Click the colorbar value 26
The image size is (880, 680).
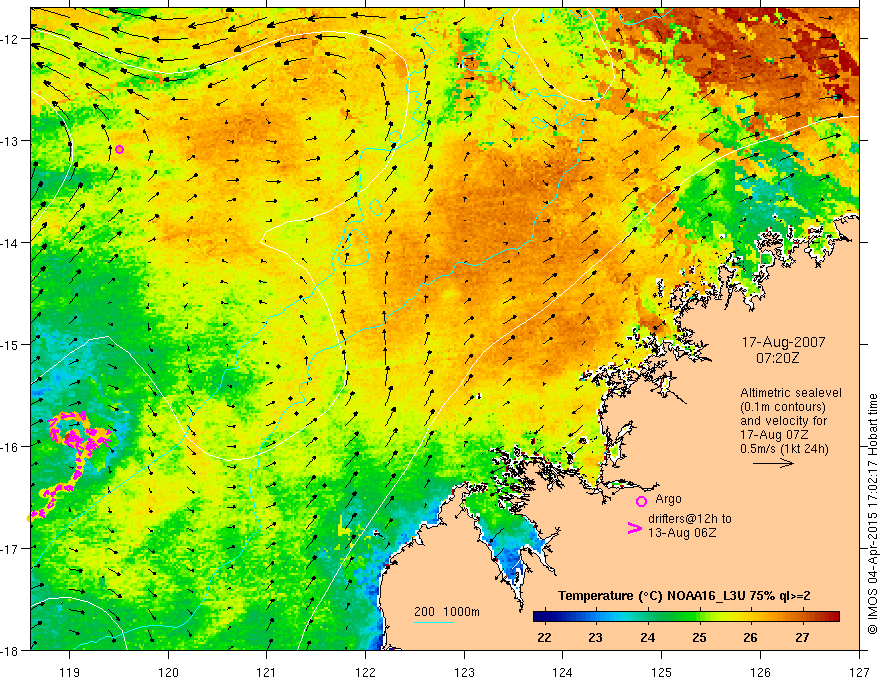(x=750, y=637)
